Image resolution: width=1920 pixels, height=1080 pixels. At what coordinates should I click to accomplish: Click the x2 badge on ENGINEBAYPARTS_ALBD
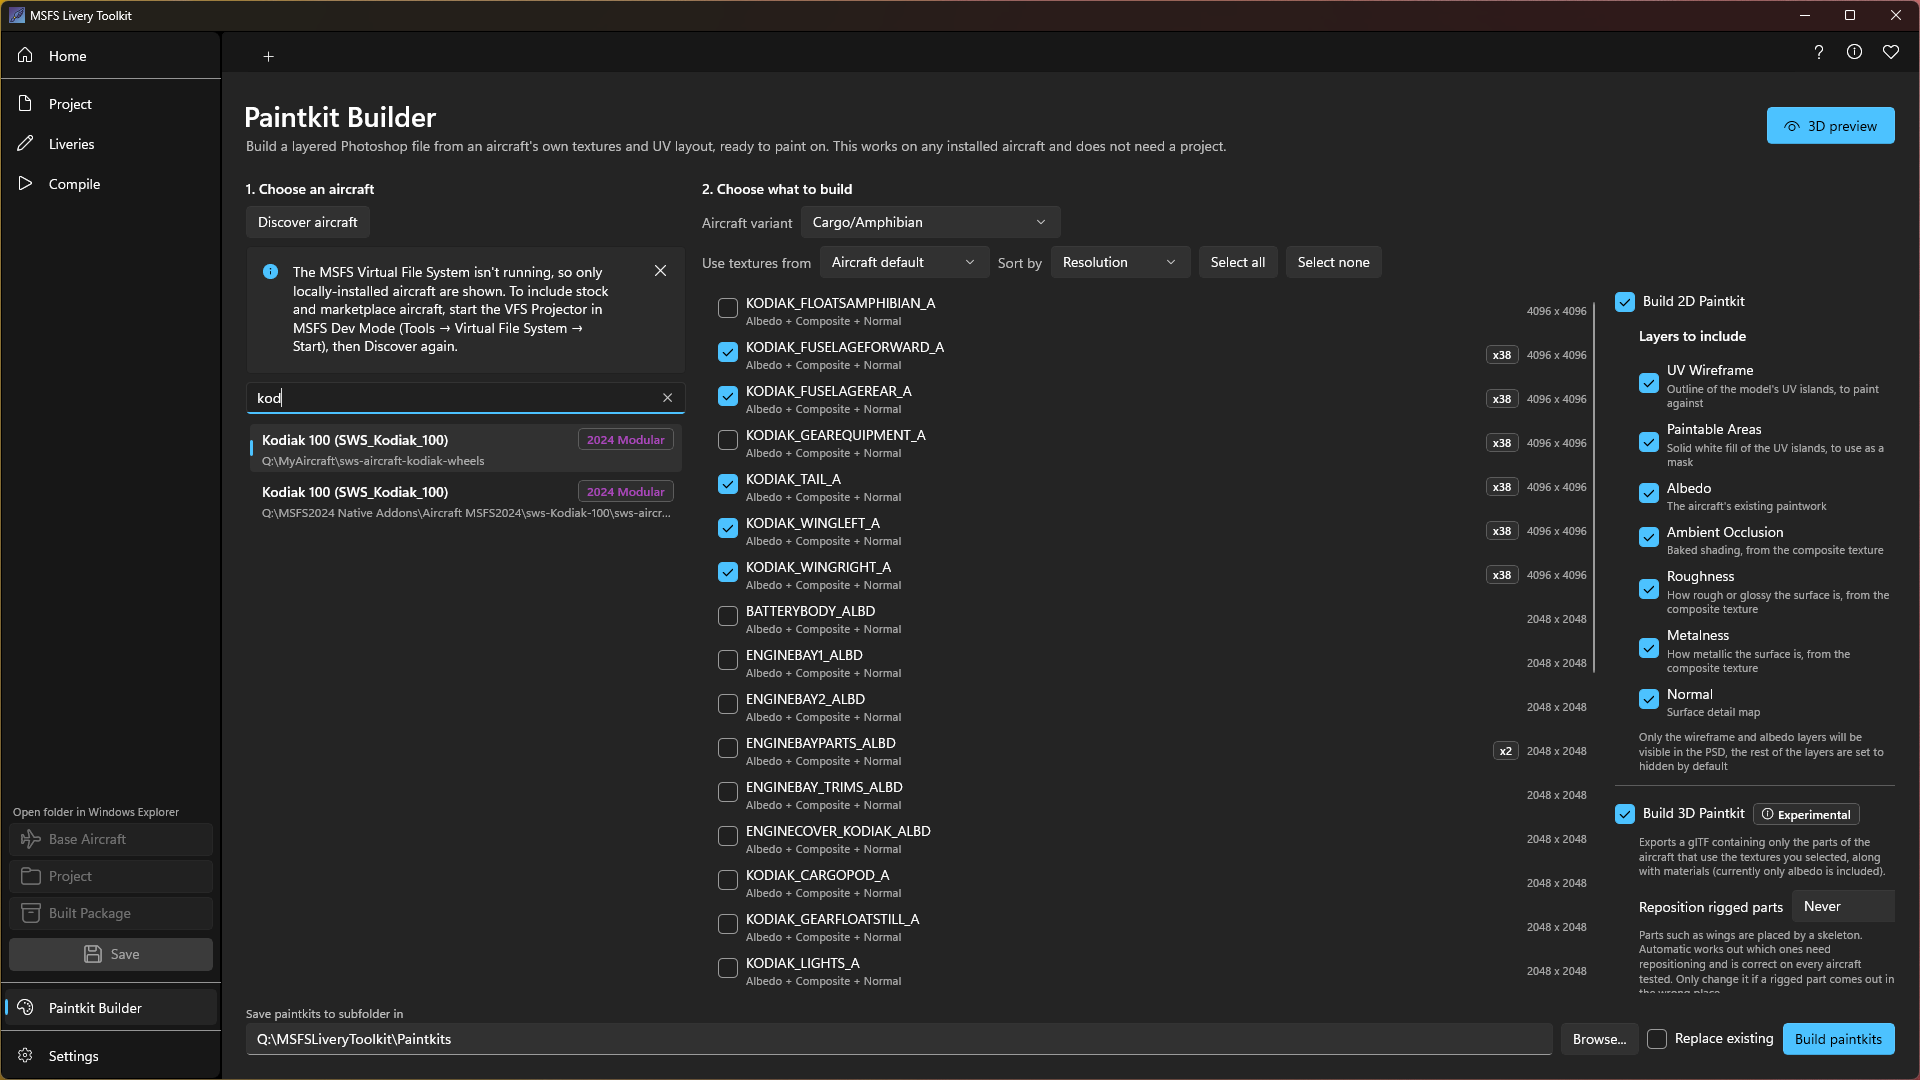pyautogui.click(x=1506, y=751)
